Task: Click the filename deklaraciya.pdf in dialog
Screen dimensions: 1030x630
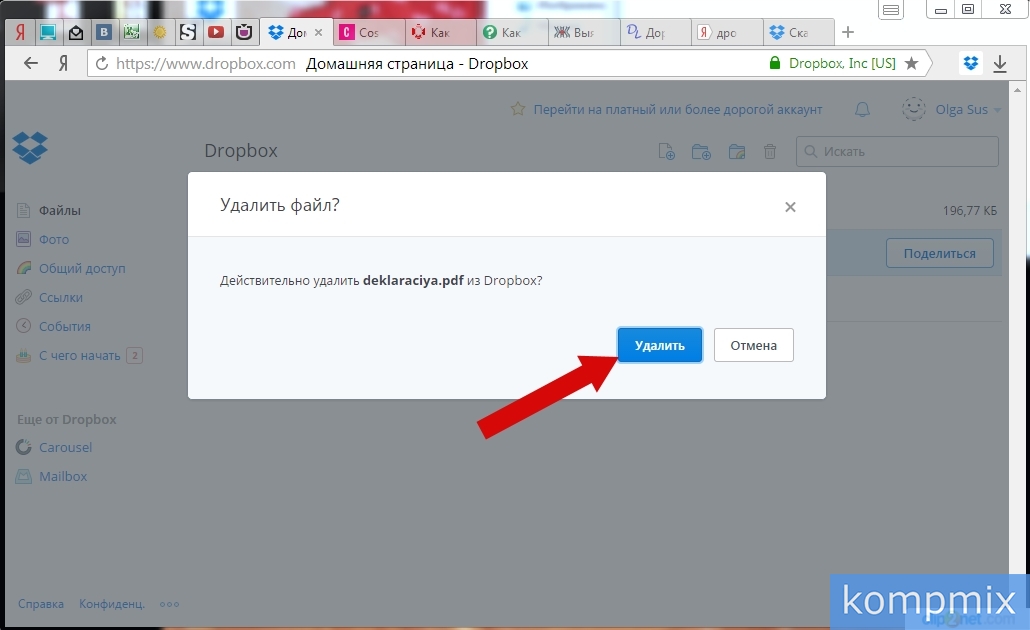Action: pos(413,281)
